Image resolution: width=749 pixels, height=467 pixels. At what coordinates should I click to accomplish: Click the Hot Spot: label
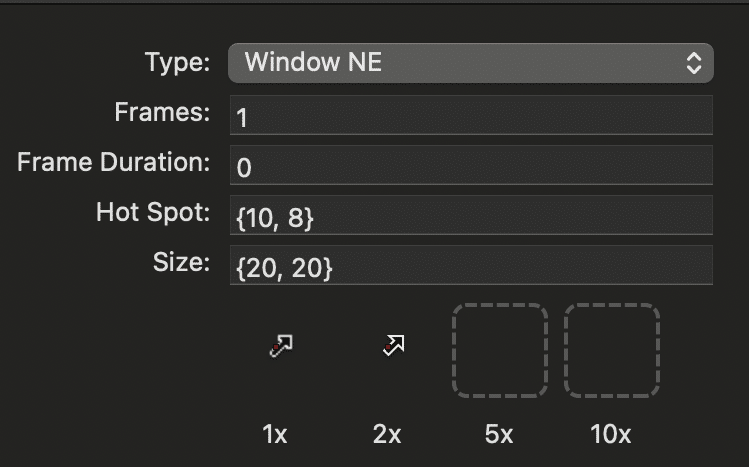153,212
